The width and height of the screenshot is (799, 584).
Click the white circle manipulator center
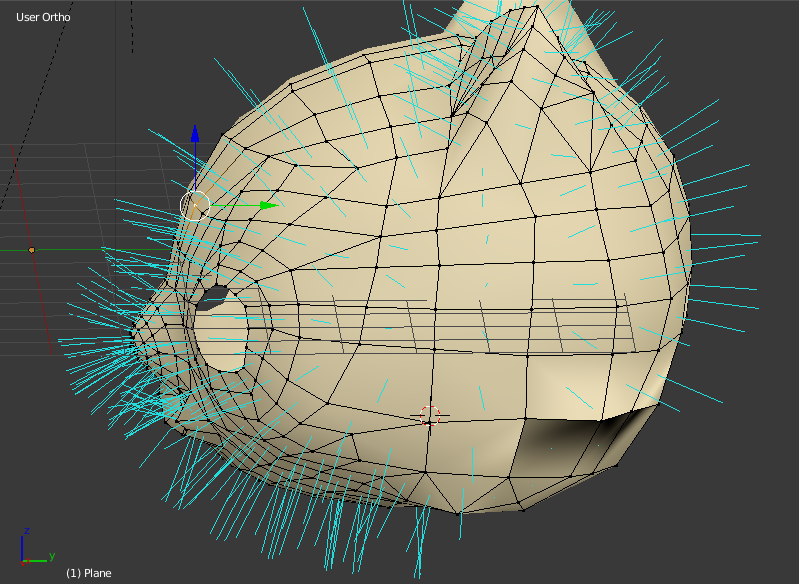click(x=195, y=206)
